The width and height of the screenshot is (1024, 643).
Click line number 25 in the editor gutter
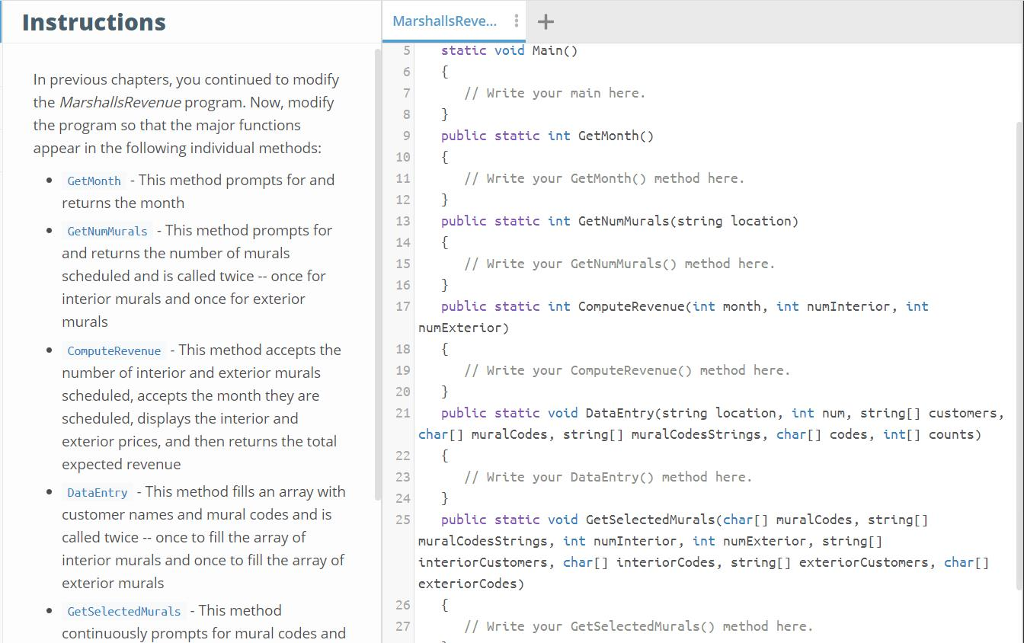click(x=402, y=519)
